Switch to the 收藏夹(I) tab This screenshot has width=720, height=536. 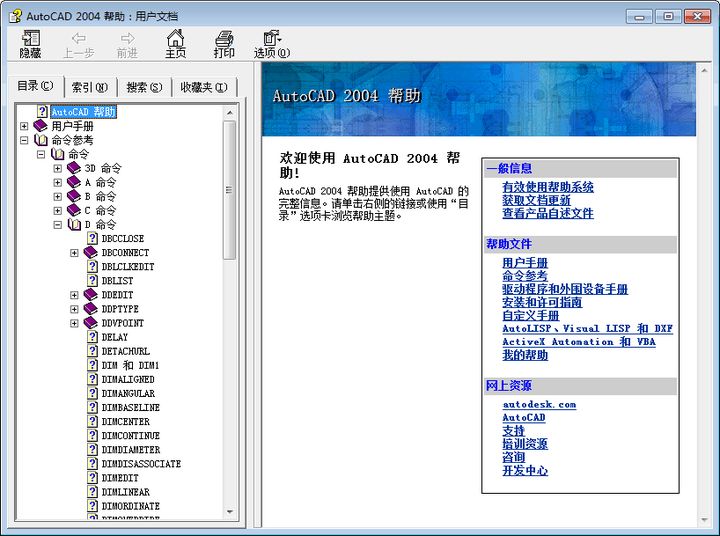[x=204, y=87]
